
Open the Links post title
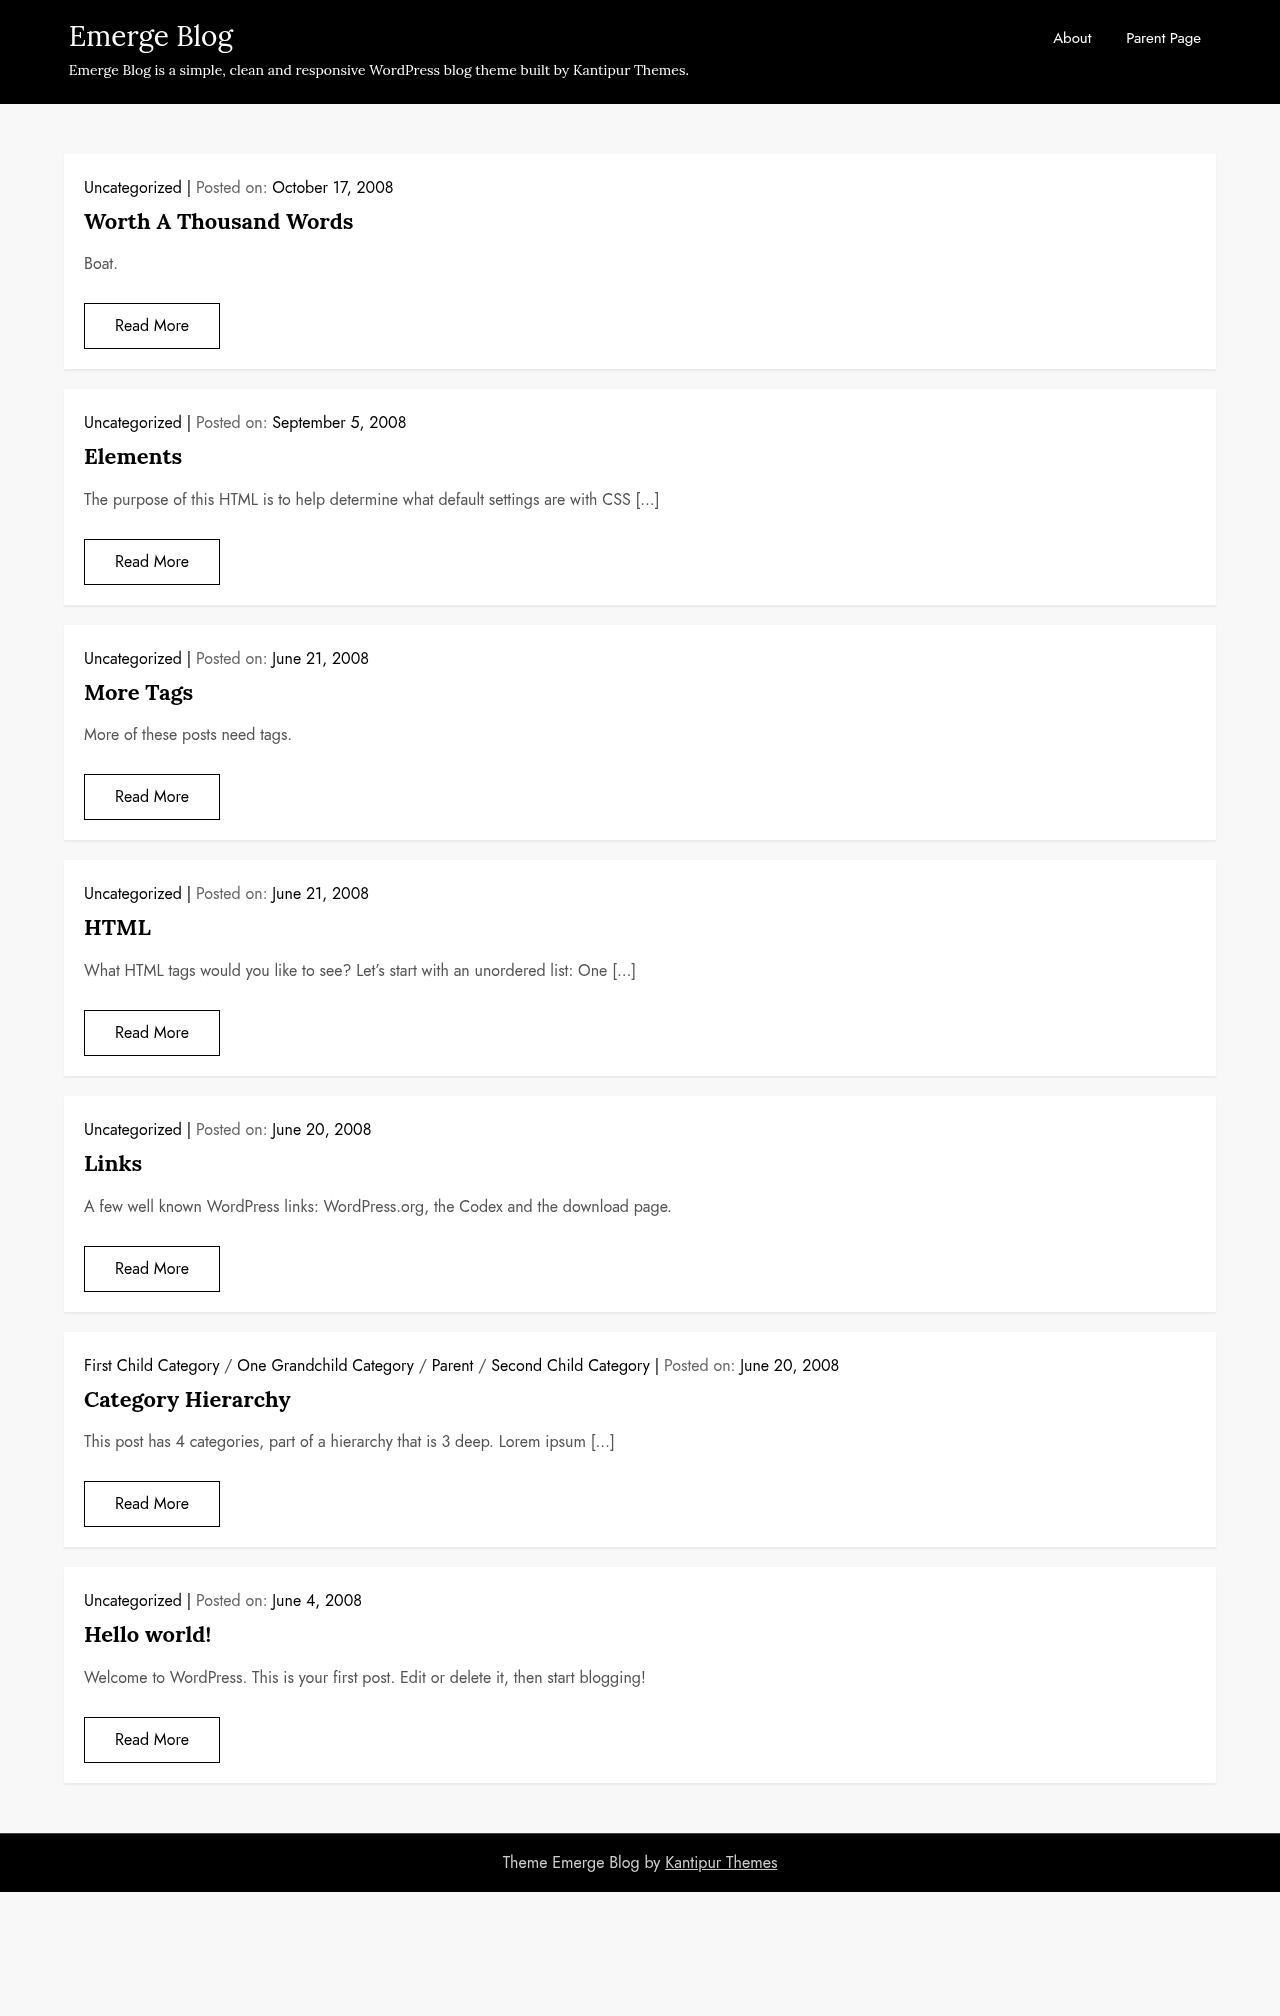click(113, 1164)
